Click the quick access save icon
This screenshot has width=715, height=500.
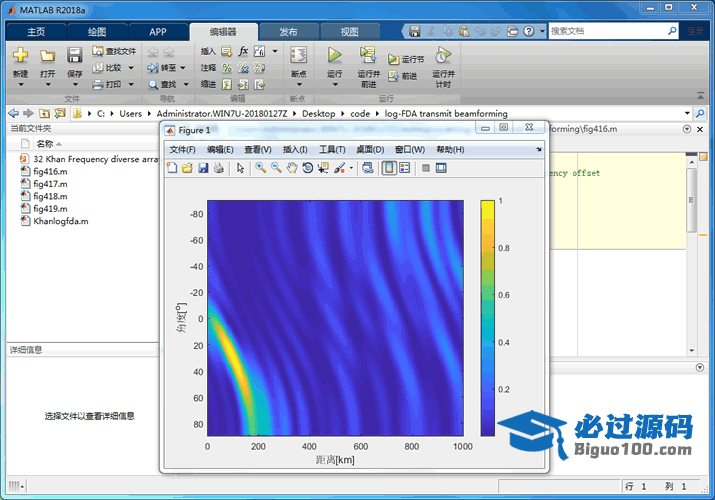(414, 31)
